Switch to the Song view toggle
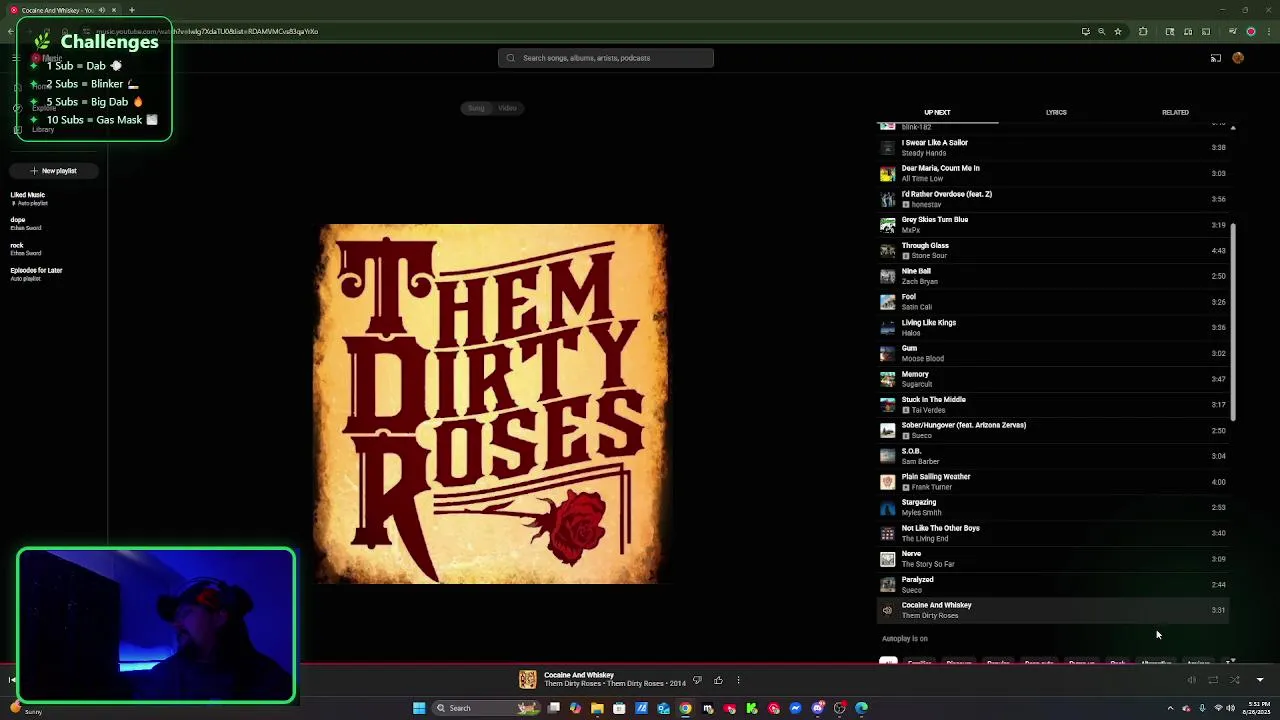The height and width of the screenshot is (720, 1280). 476,108
